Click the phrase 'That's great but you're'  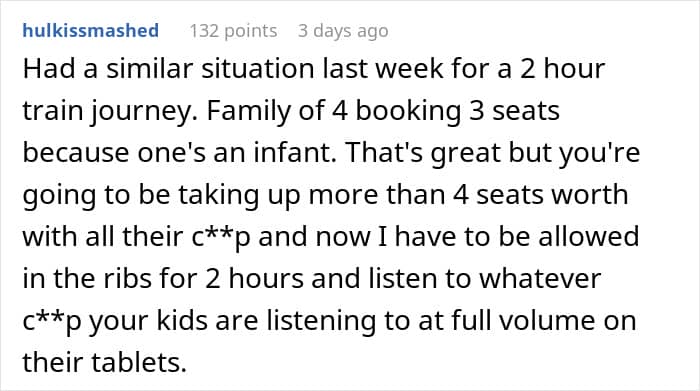(x=493, y=153)
